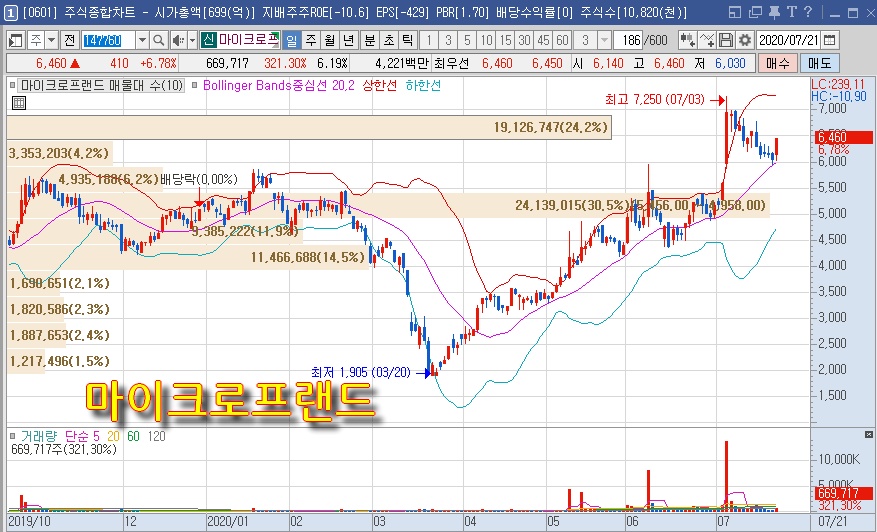Image resolution: width=877 pixels, height=532 pixels.
Task: Close the volume pane with its X icon
Action: click(869, 435)
